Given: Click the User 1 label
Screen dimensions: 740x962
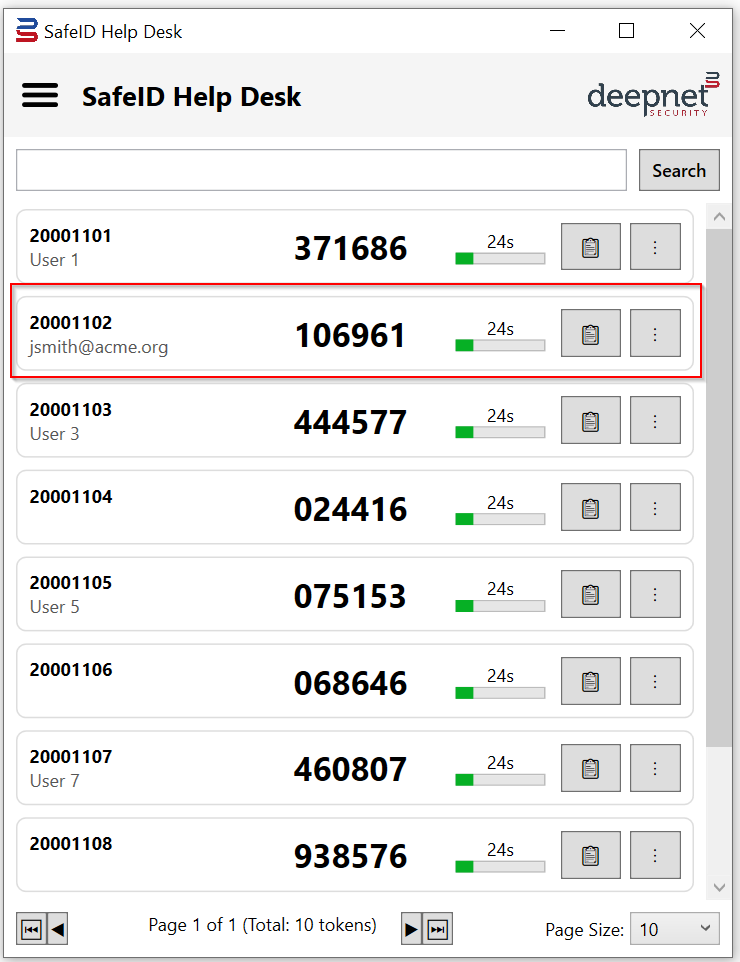Looking at the screenshot, I should [x=54, y=260].
